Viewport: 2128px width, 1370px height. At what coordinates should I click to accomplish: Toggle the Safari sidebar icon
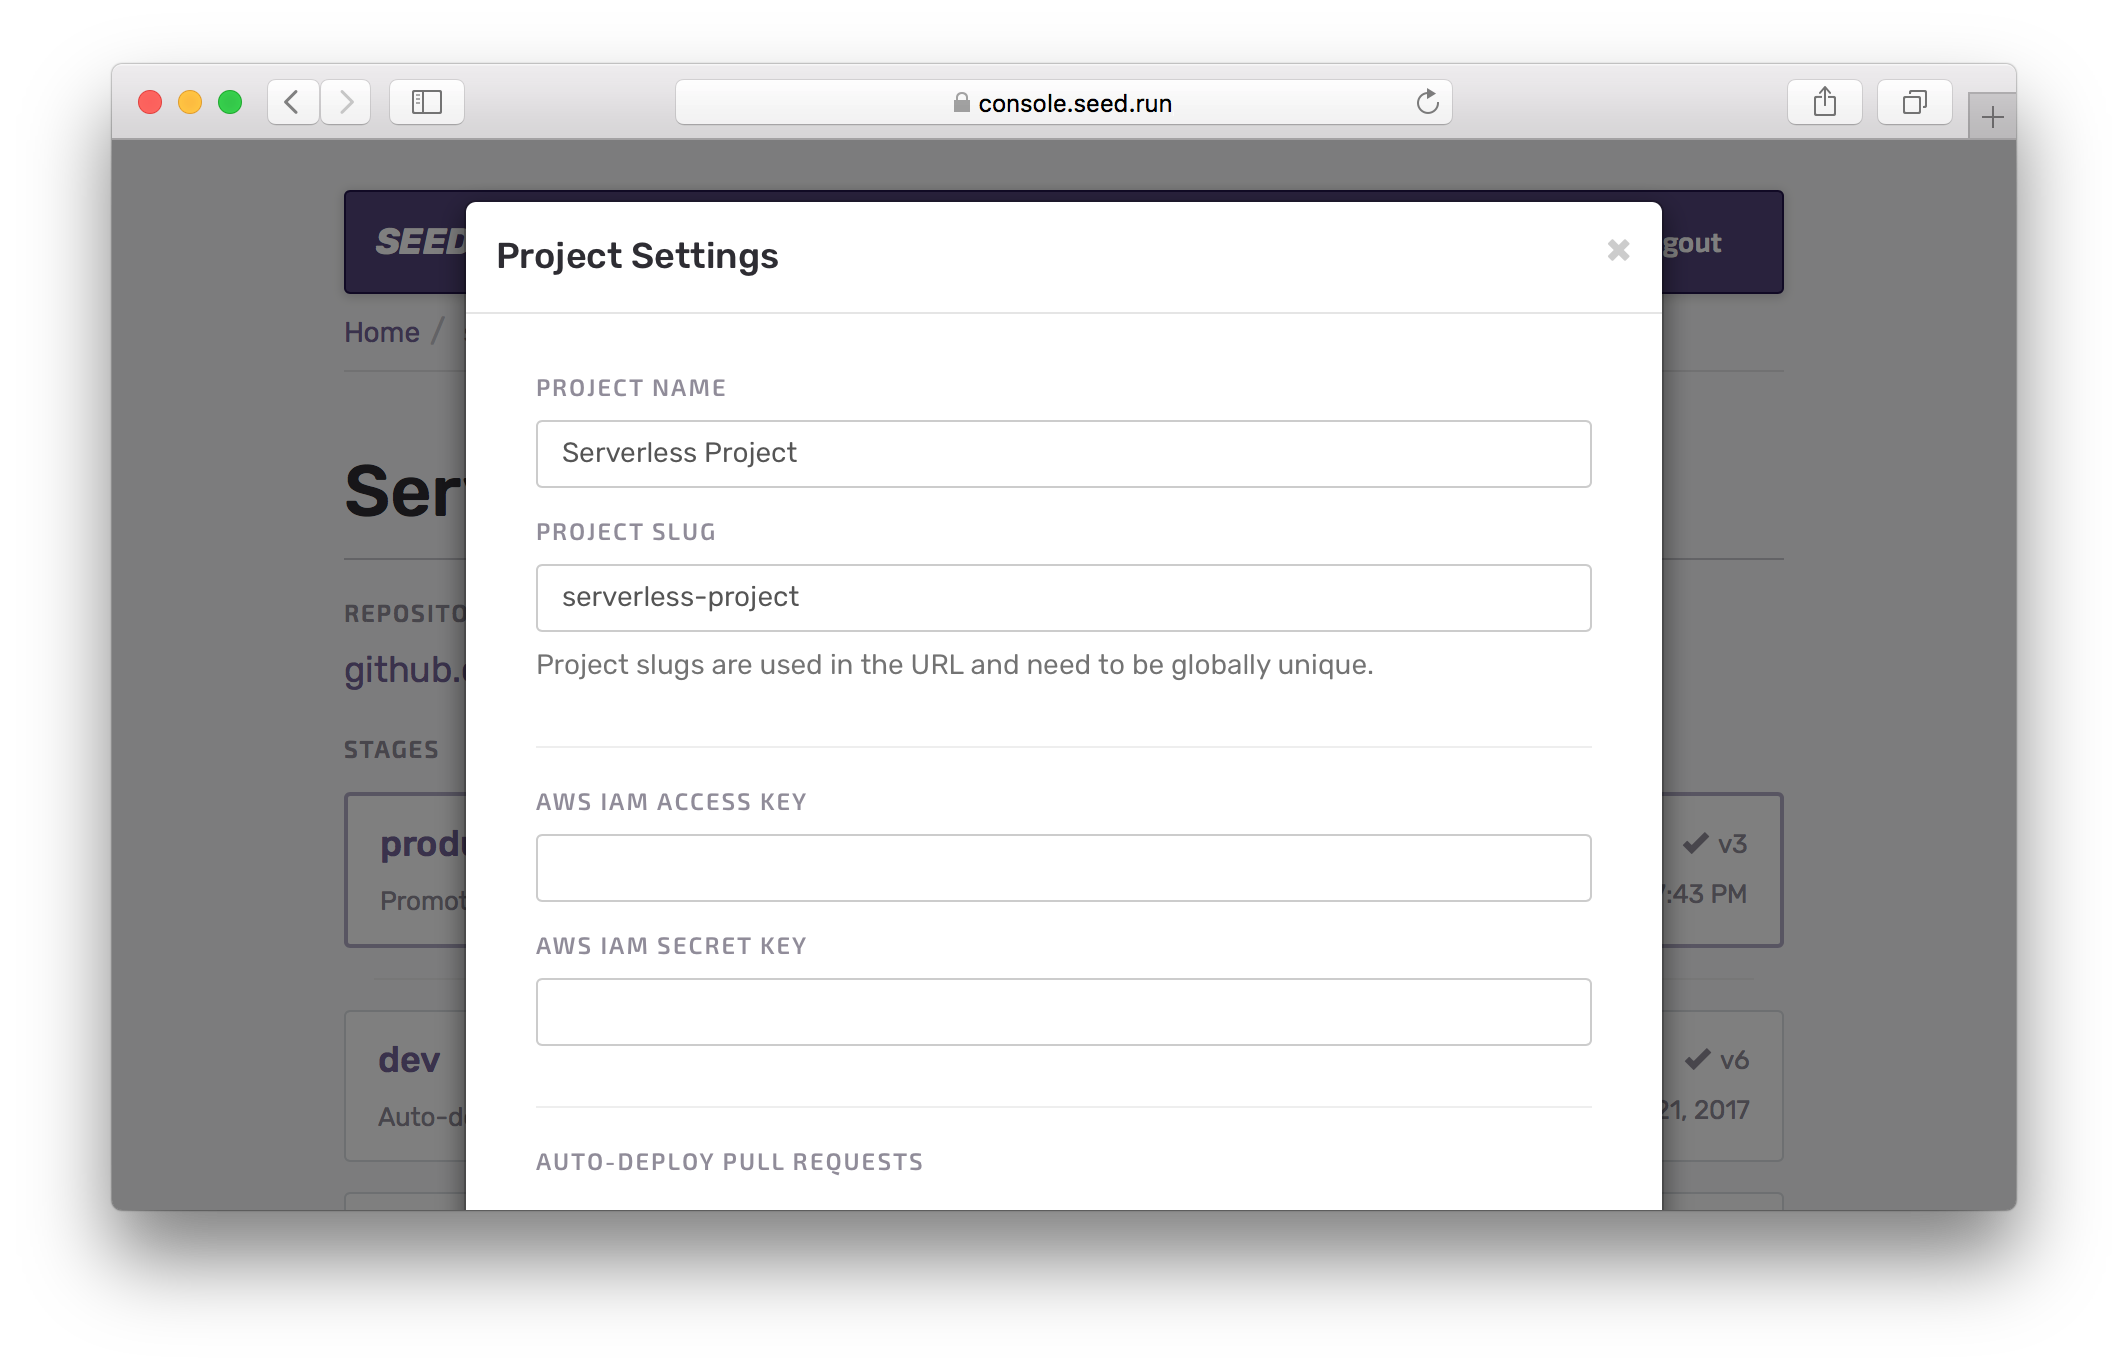(x=427, y=102)
